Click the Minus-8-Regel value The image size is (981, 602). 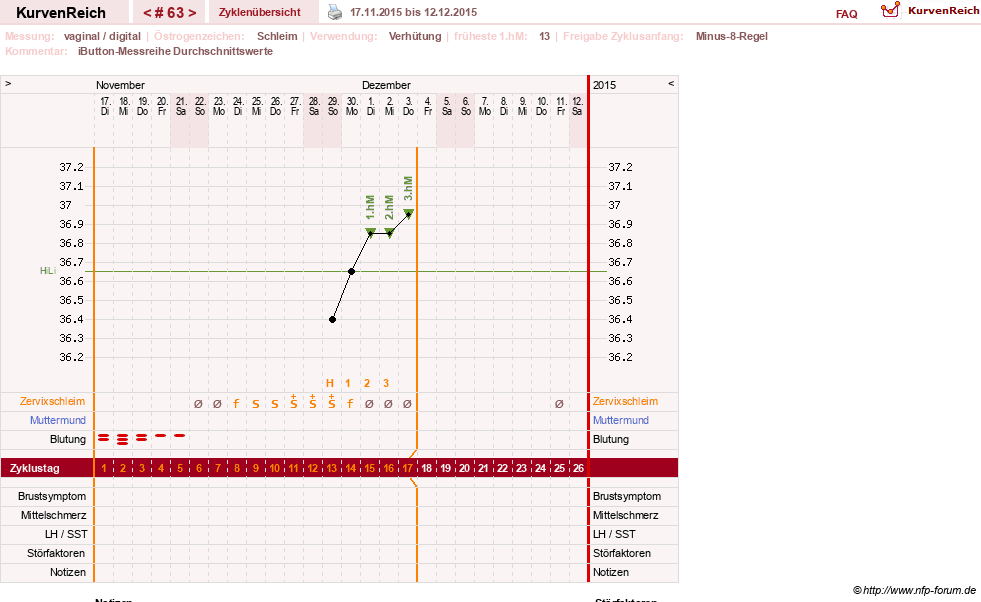(x=731, y=36)
